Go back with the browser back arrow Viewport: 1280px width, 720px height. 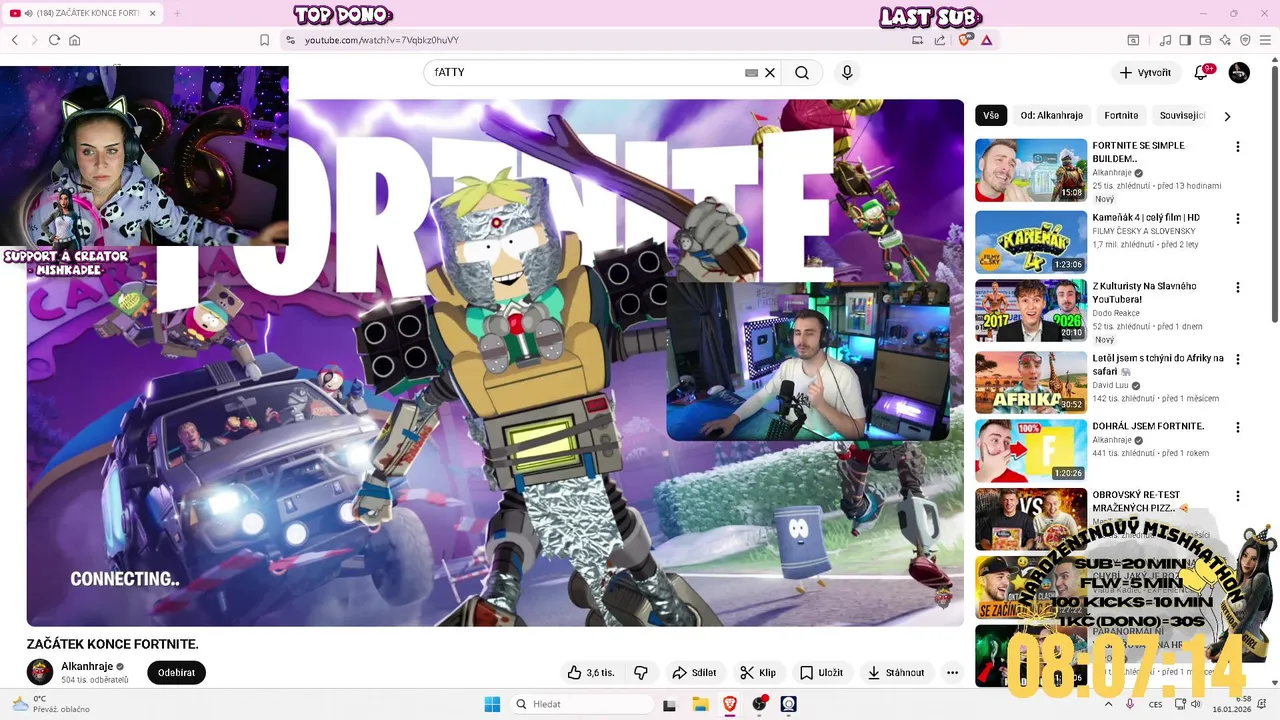pos(15,40)
